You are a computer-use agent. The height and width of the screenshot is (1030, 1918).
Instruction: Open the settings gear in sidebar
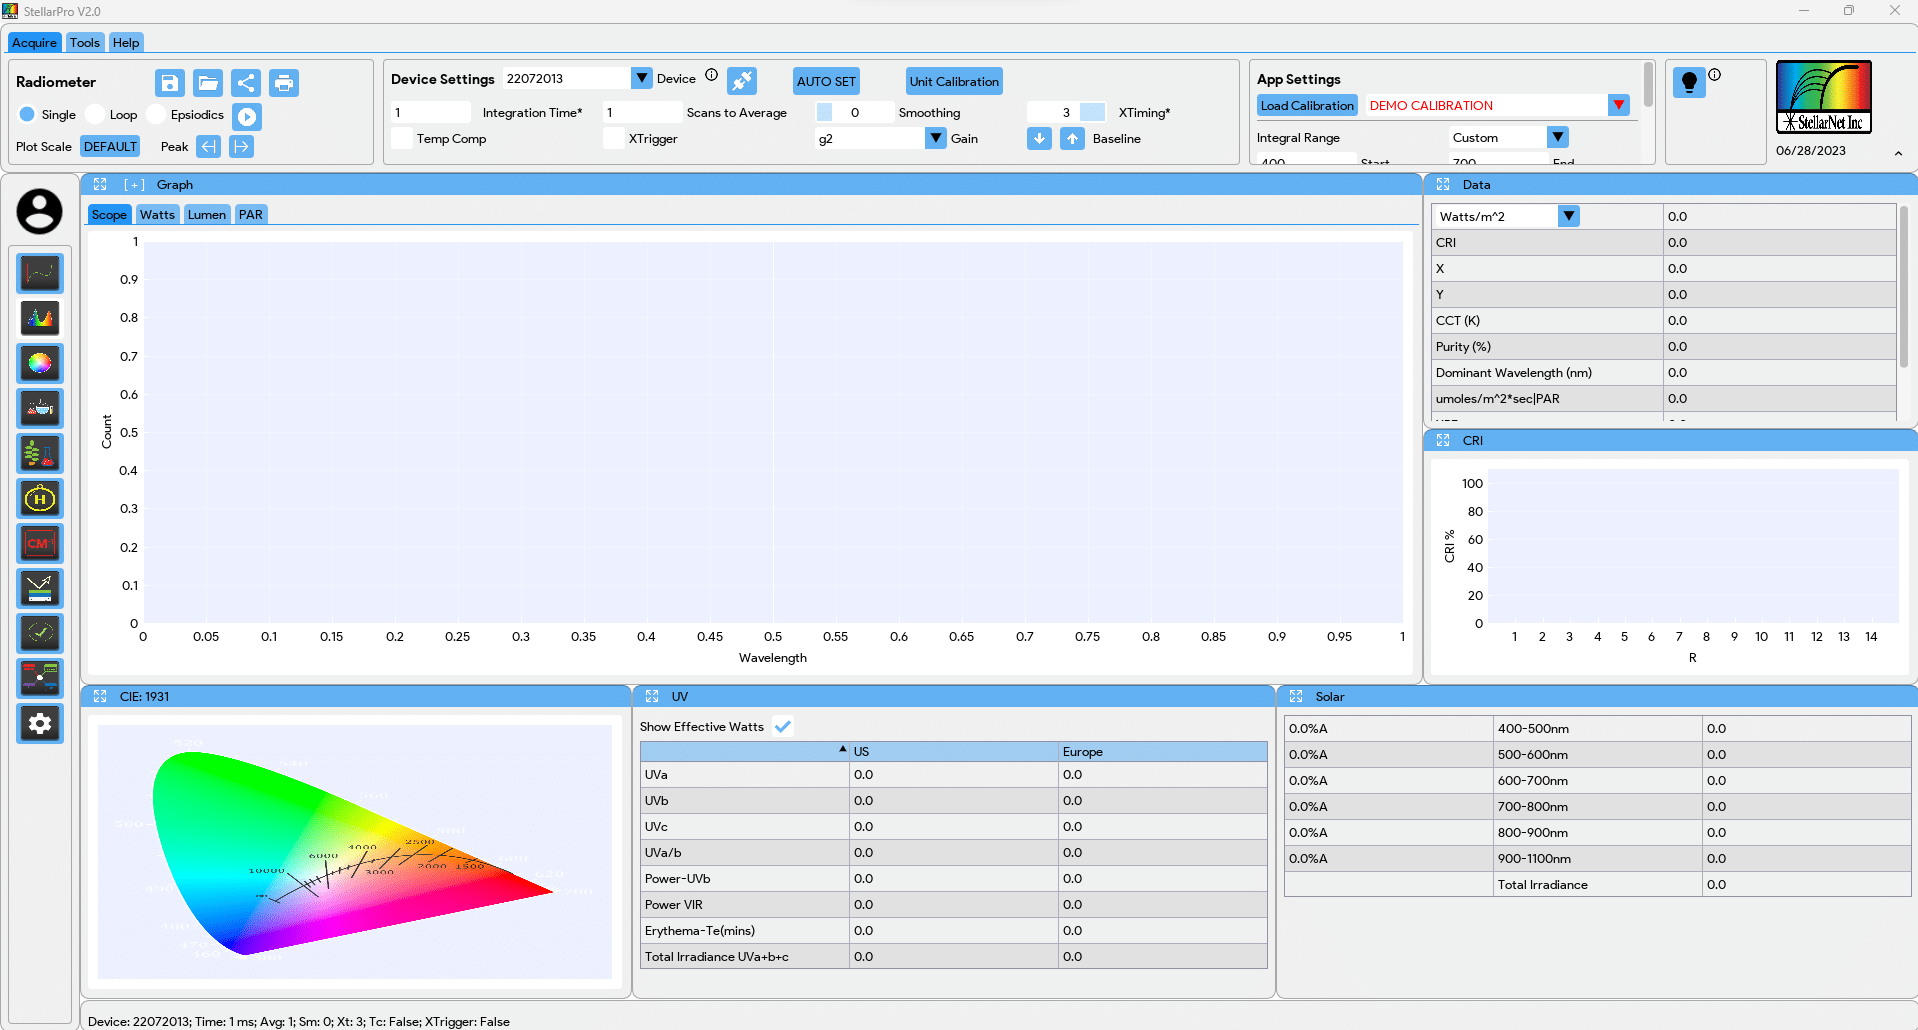(x=40, y=724)
